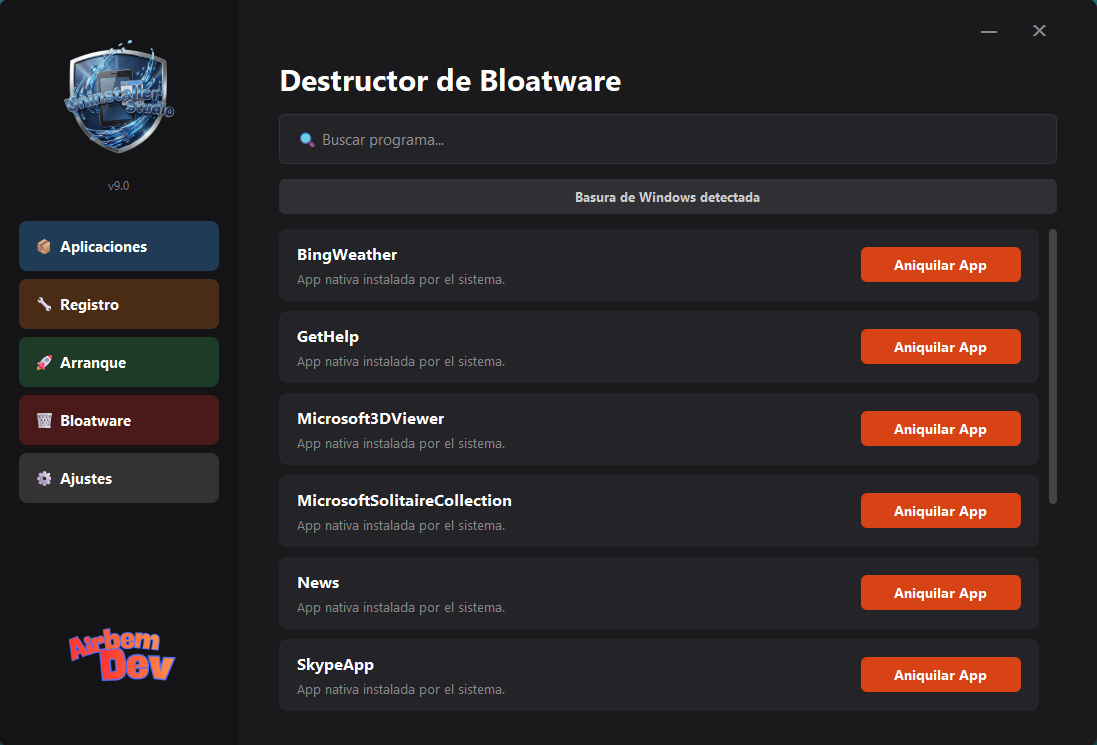Click the magnifier icon in search box
Screen dimensions: 1097x745
306,139
